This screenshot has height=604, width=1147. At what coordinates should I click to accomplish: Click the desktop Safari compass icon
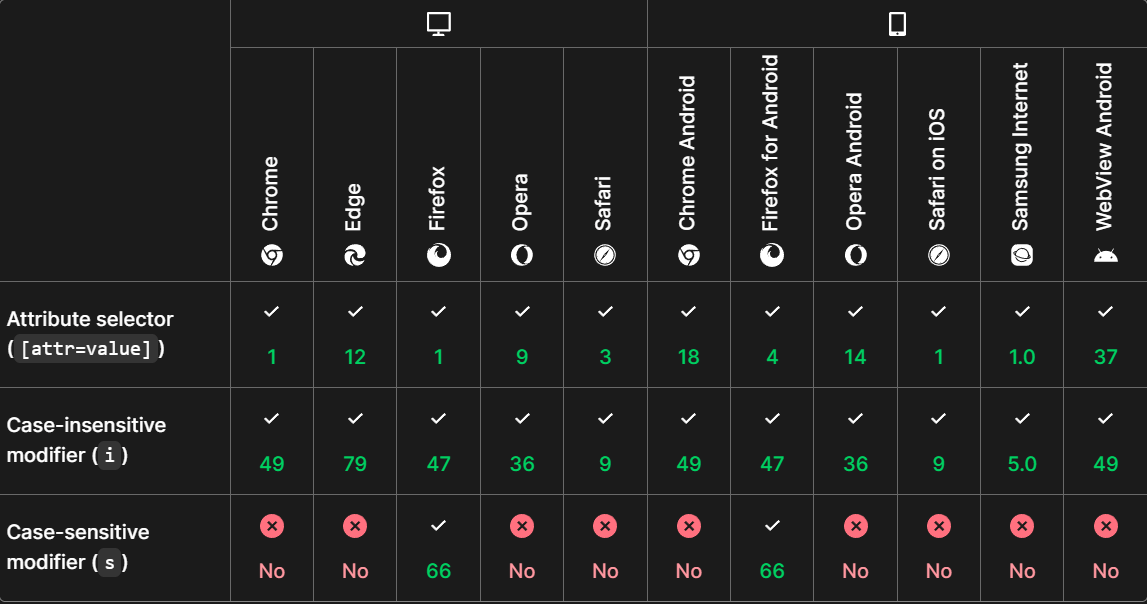coord(605,256)
